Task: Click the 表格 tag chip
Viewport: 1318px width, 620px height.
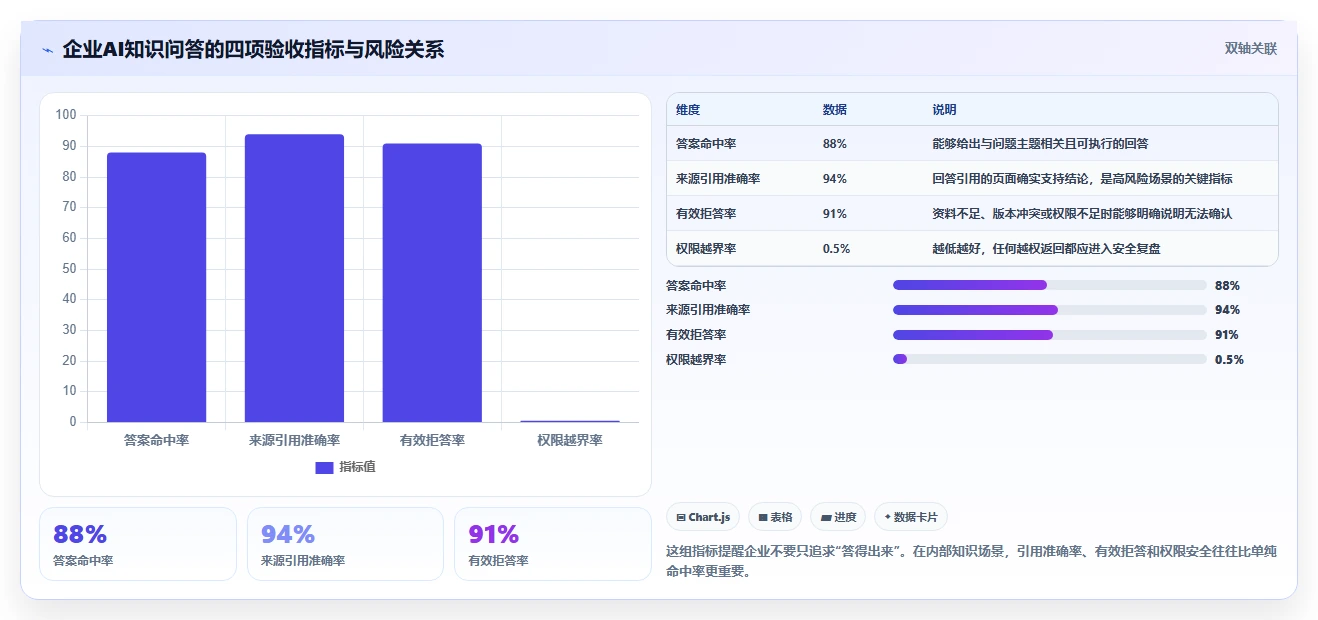Action: [775, 517]
